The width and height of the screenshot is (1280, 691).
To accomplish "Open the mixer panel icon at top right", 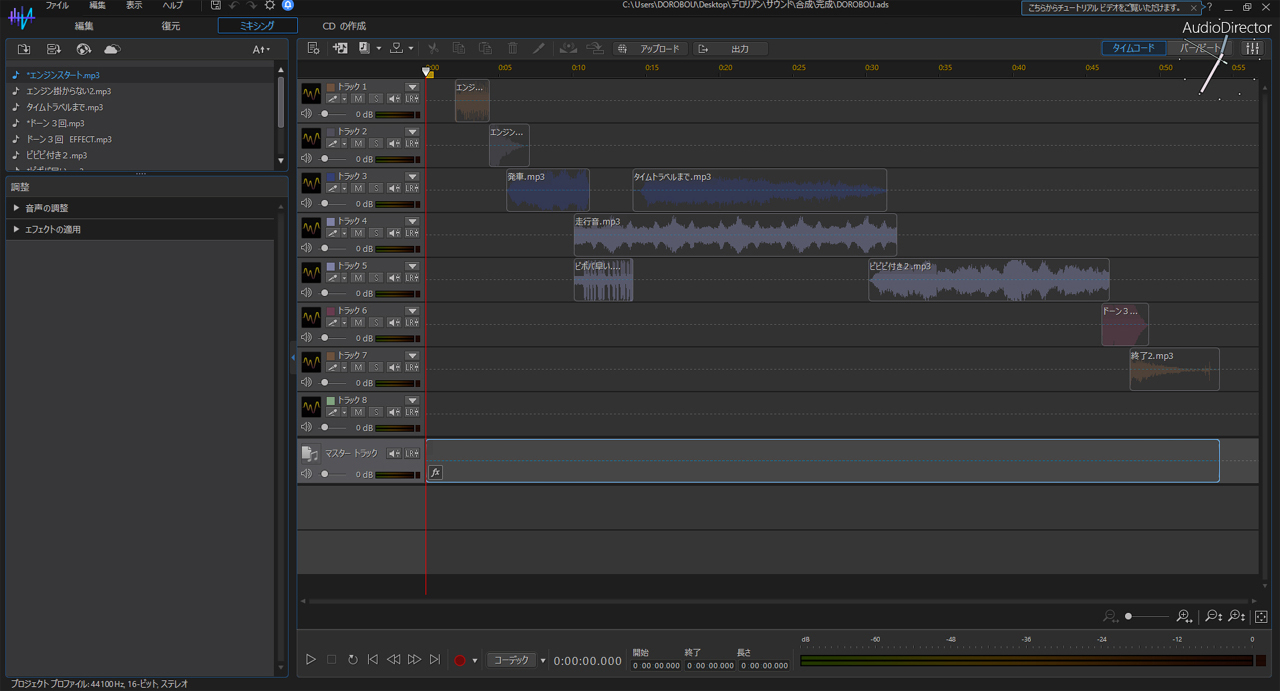I will click(1252, 48).
